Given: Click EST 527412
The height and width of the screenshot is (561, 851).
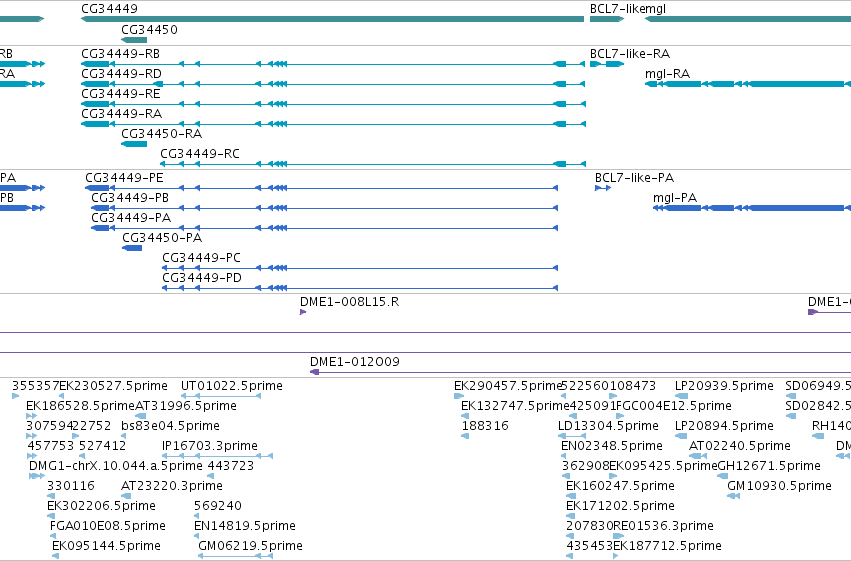Looking at the screenshot, I should [103, 446].
